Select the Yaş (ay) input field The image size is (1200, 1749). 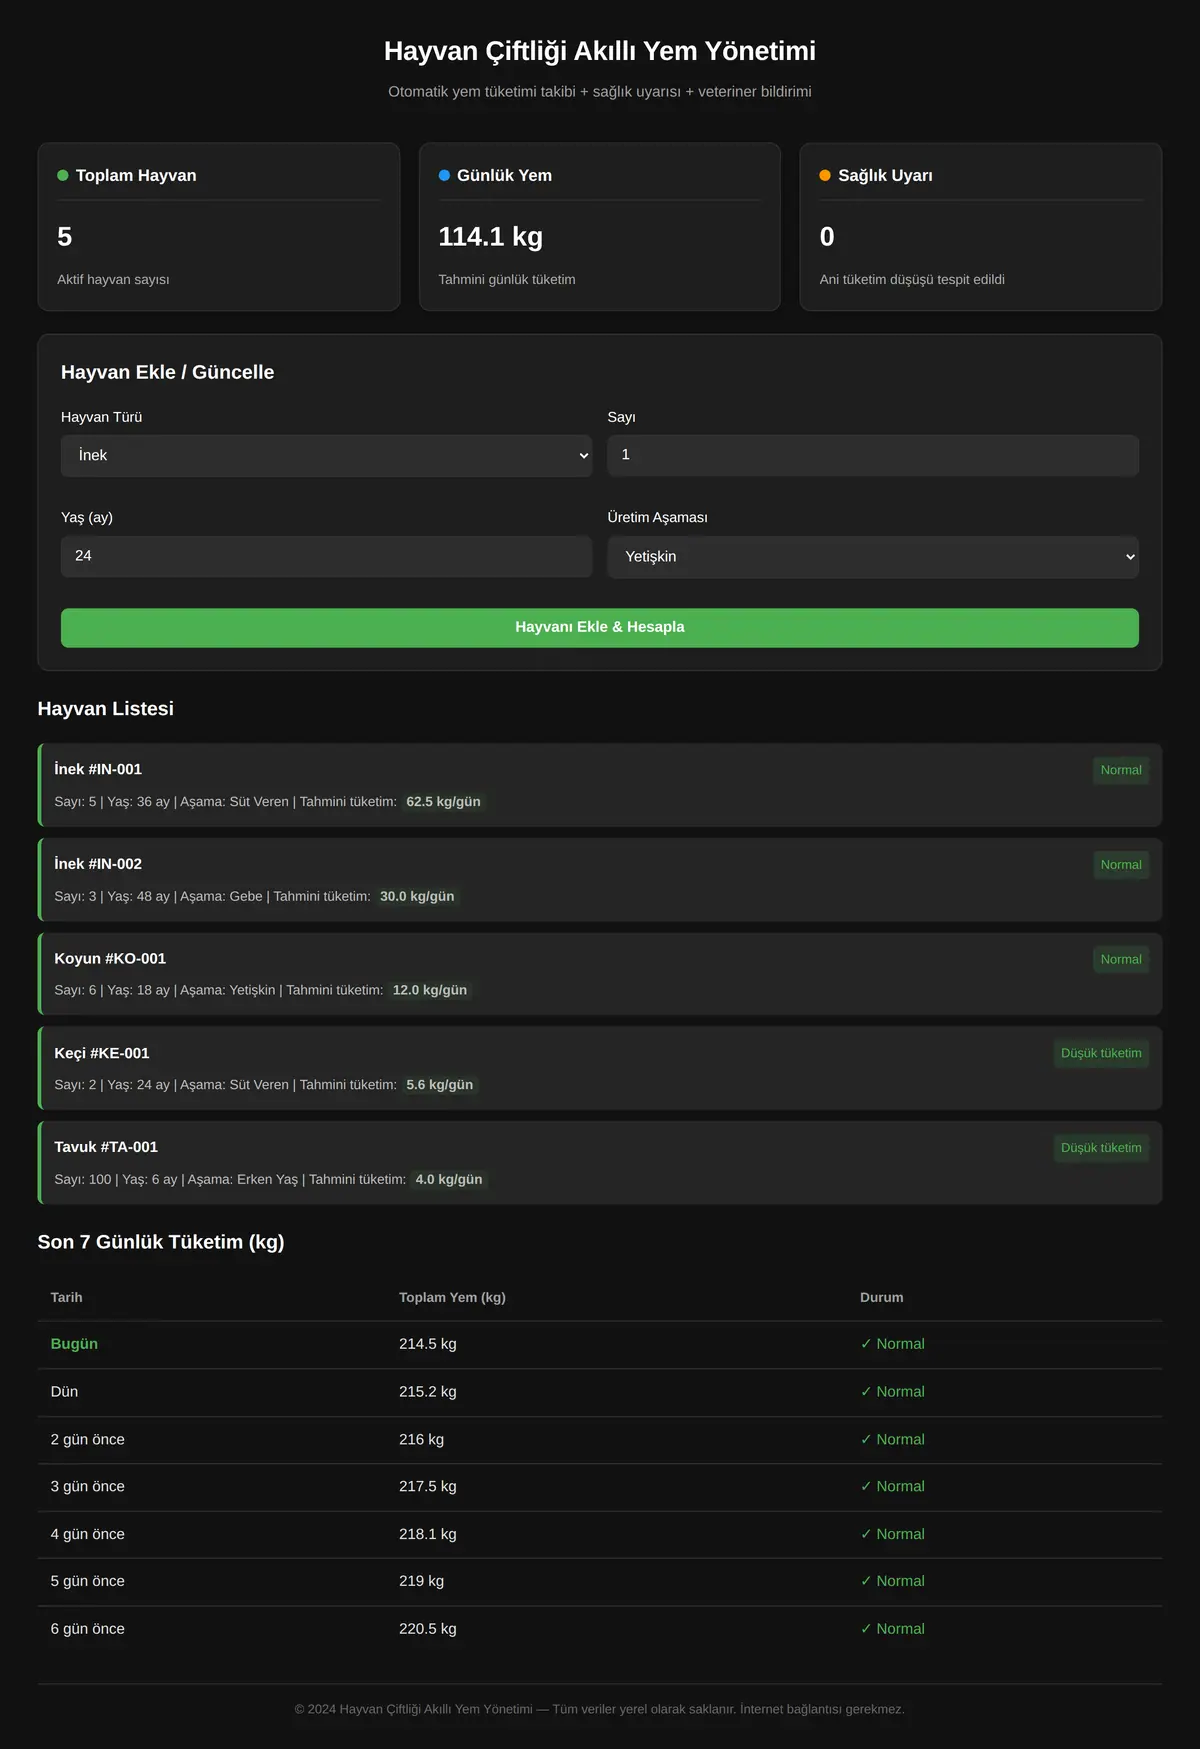click(x=326, y=556)
